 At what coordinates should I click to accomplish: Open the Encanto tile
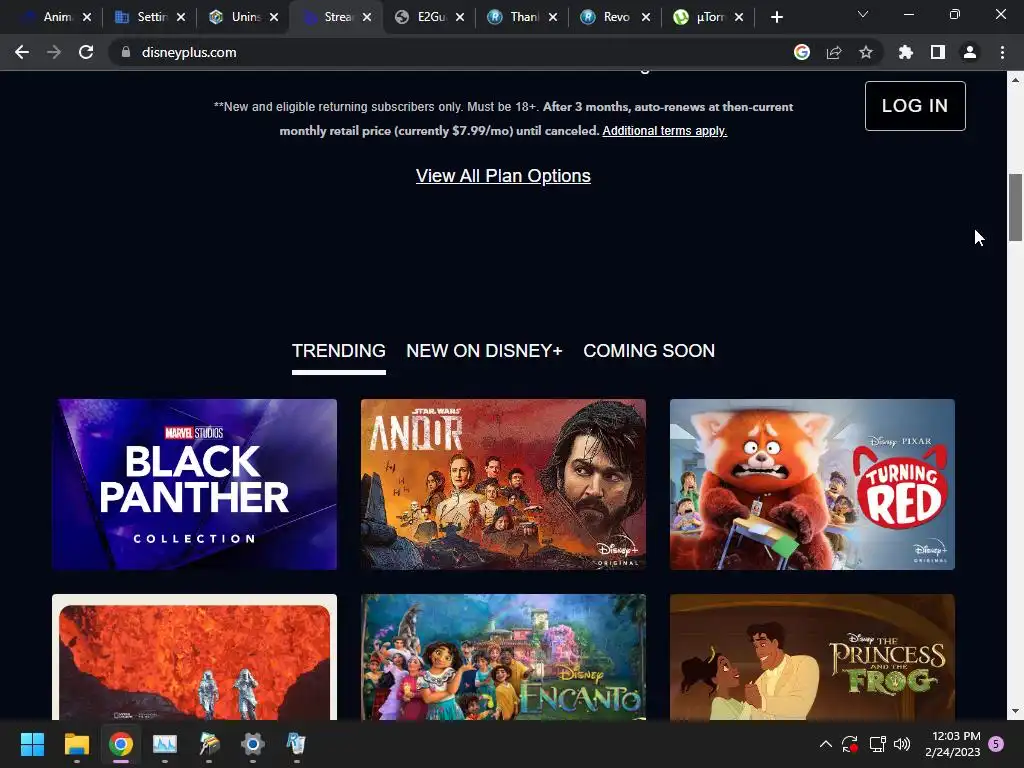pyautogui.click(x=504, y=657)
